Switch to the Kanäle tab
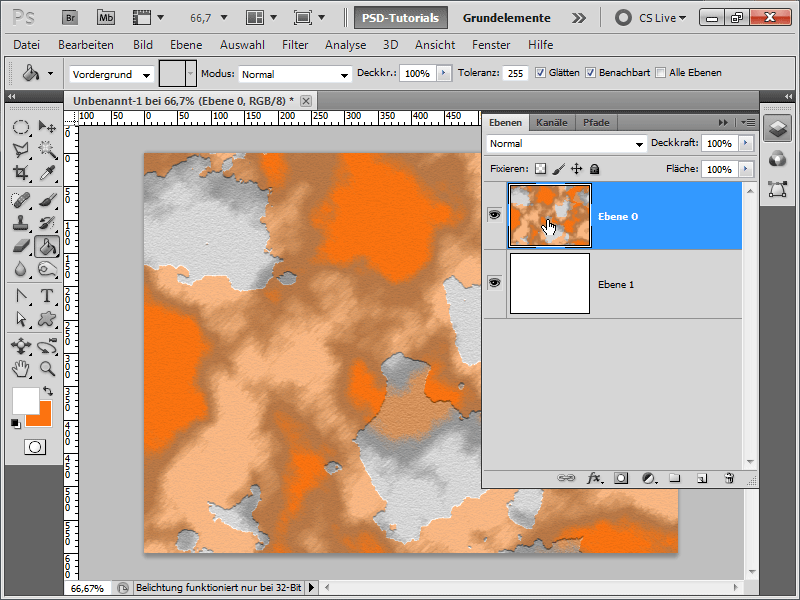This screenshot has width=800, height=600. [552, 122]
